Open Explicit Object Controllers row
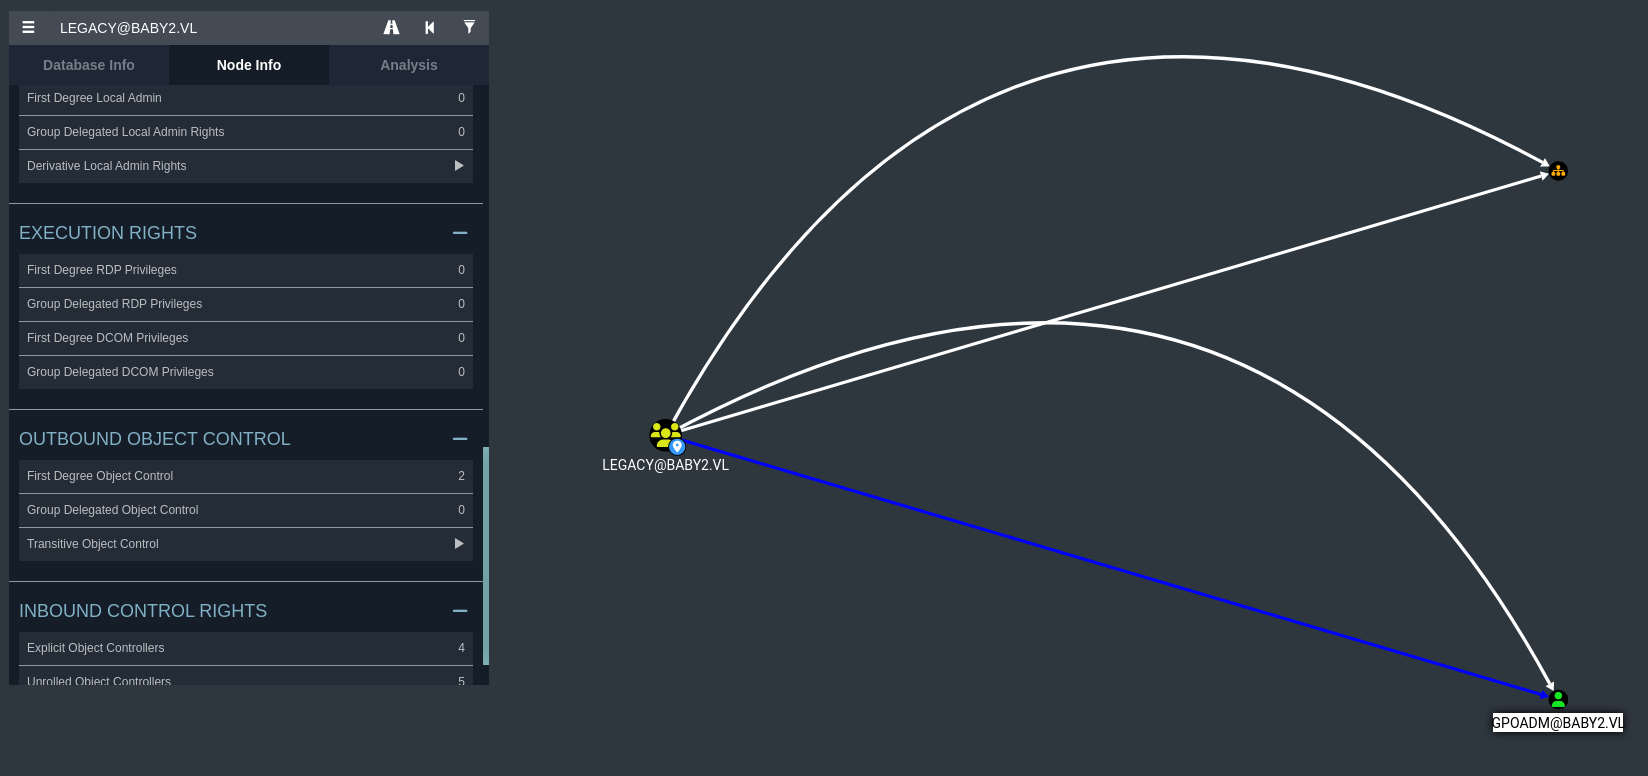Image resolution: width=1648 pixels, height=776 pixels. pos(245,648)
